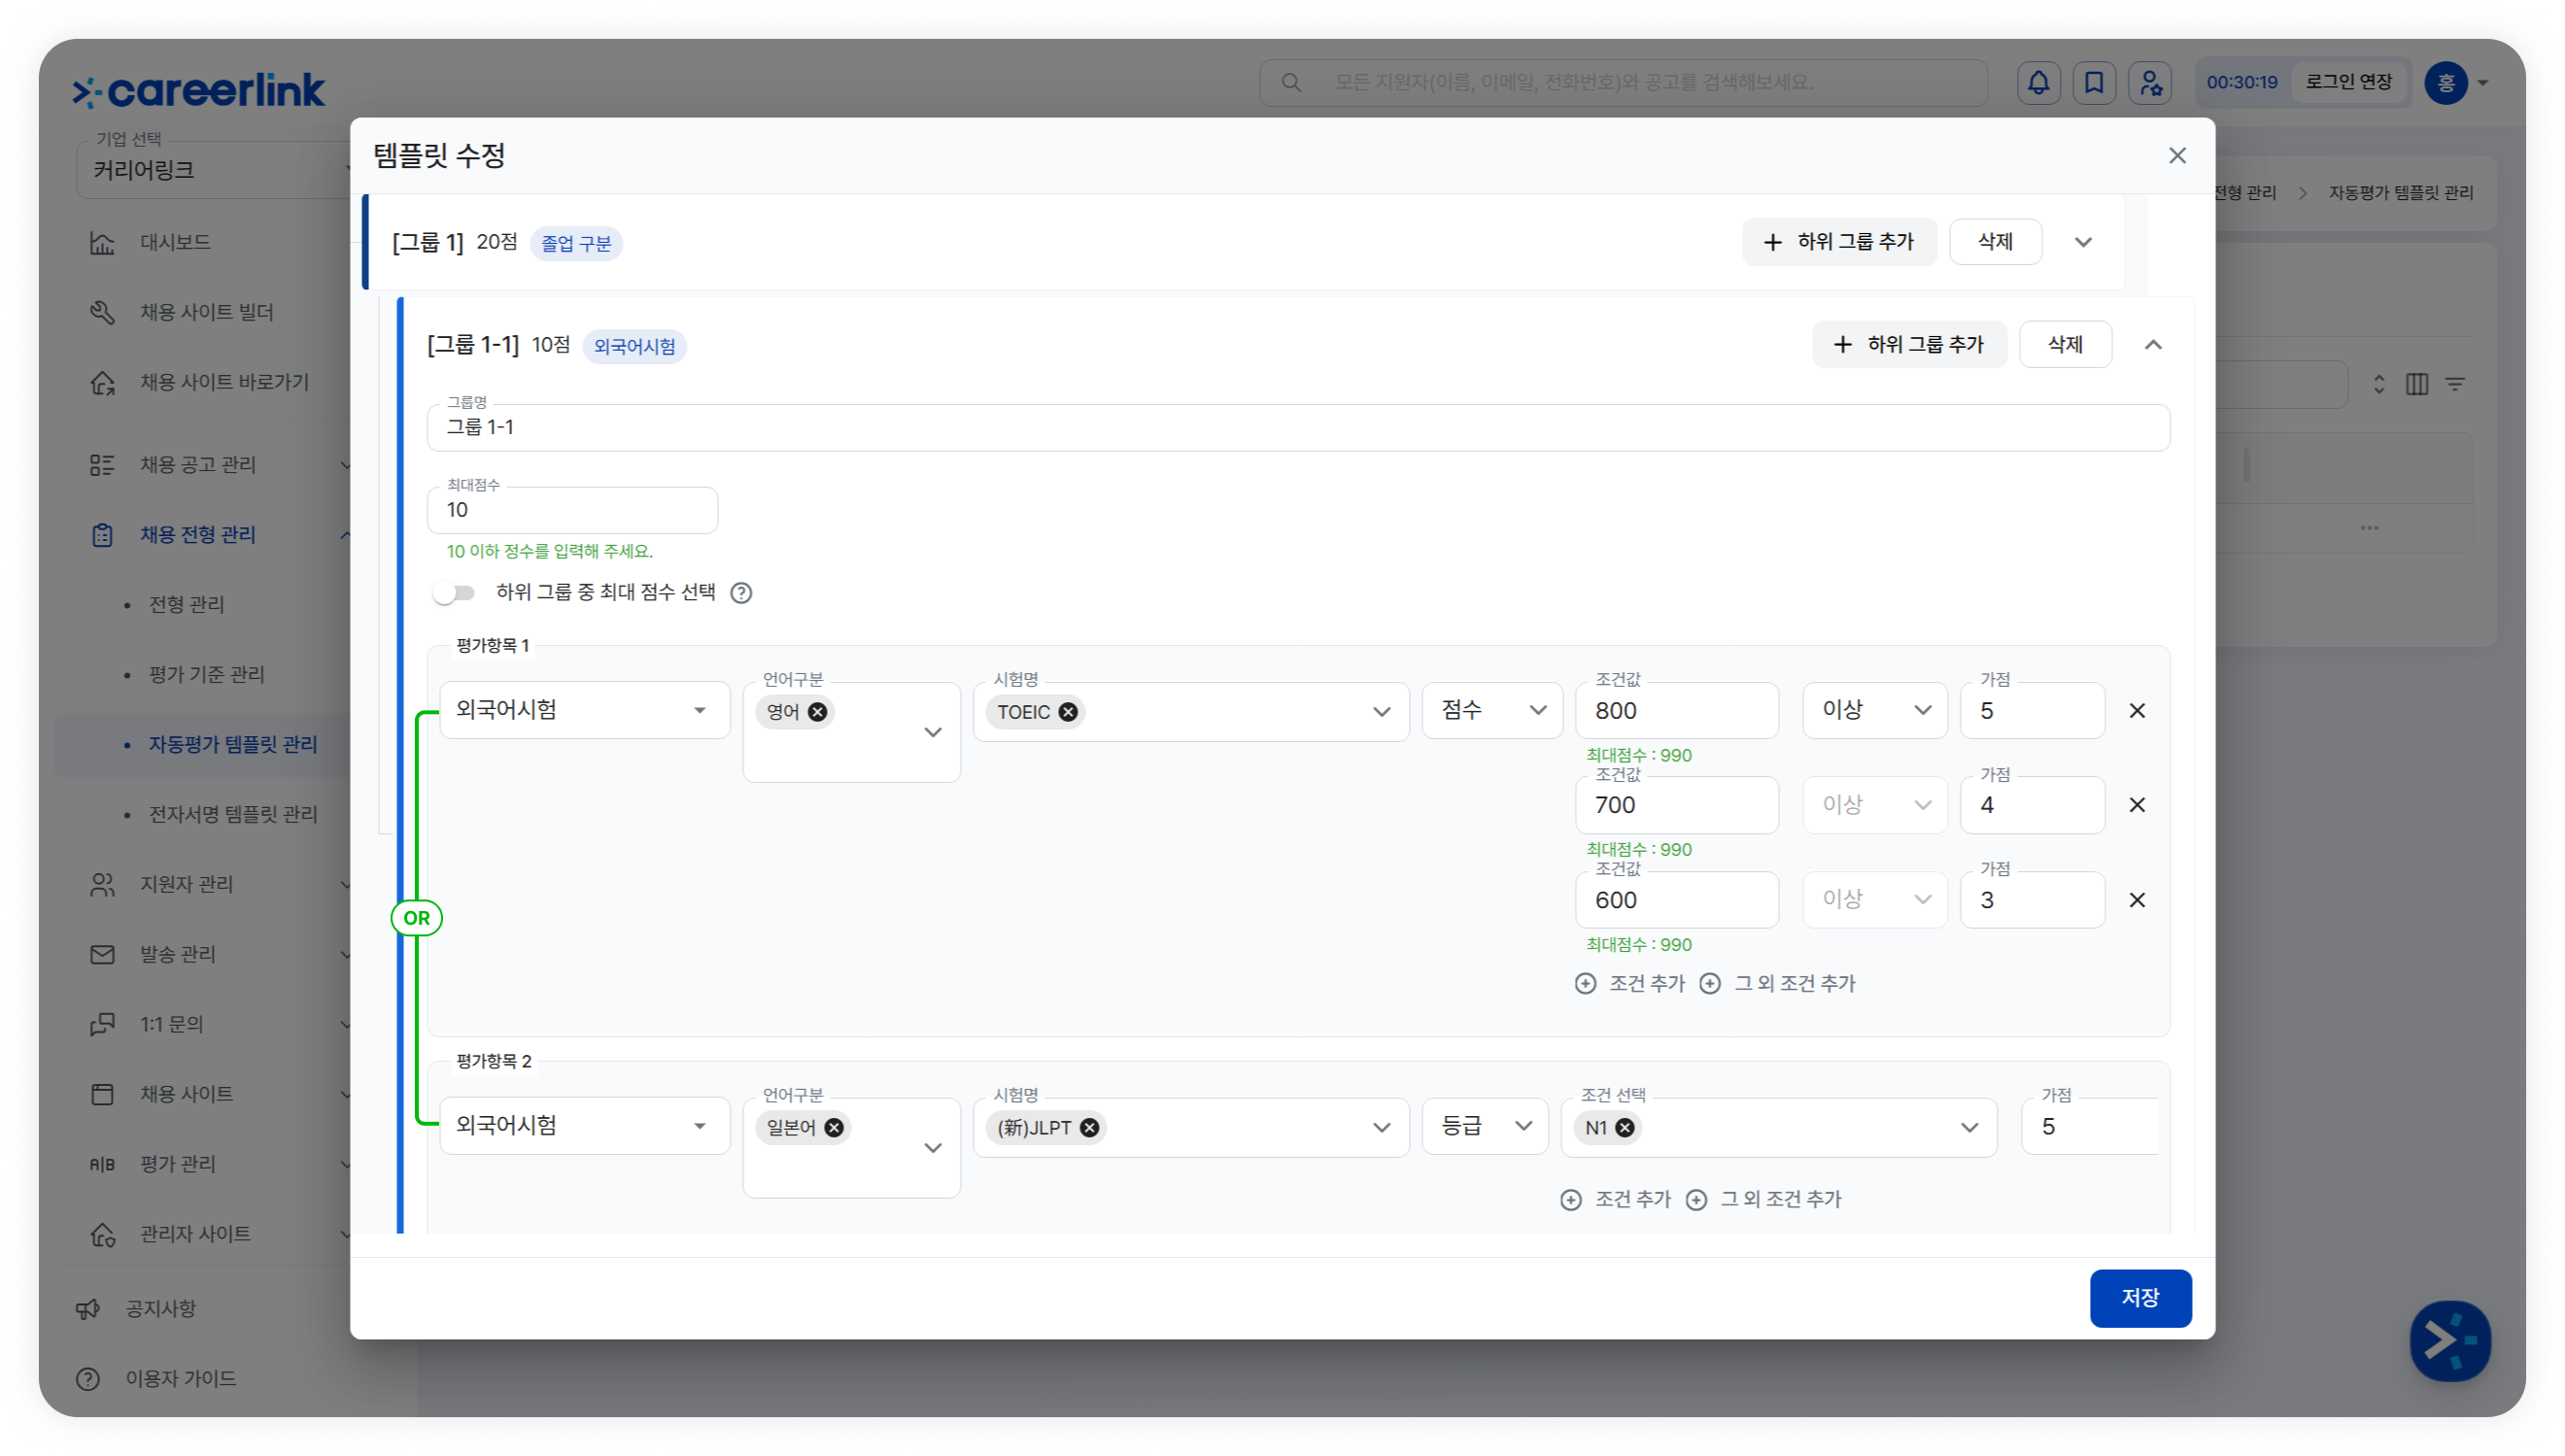Open 전자서명 템플릿 관리 submenu item
Screen dimensions: 2565x1456
[x=233, y=814]
